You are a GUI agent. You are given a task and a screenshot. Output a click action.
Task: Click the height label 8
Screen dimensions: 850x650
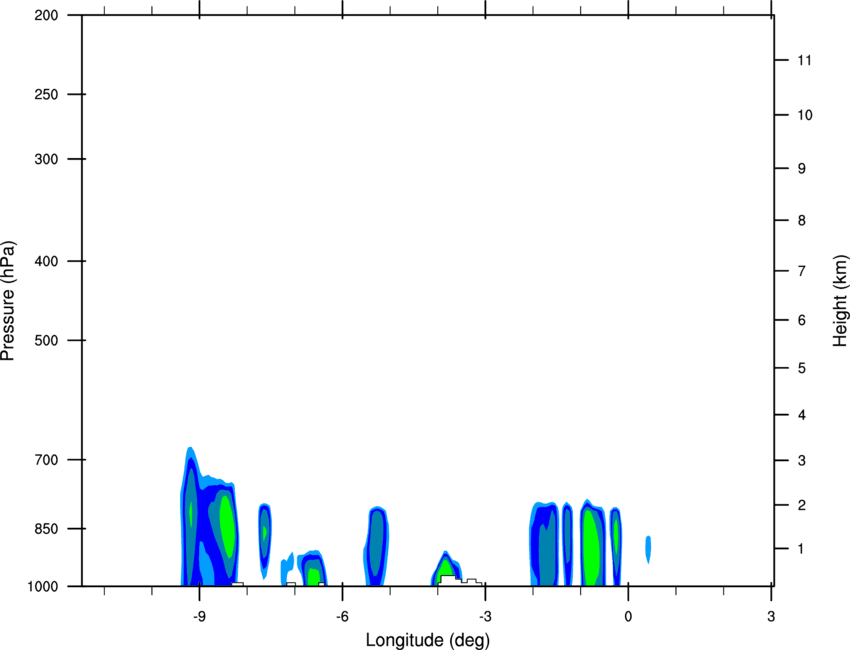click(802, 221)
